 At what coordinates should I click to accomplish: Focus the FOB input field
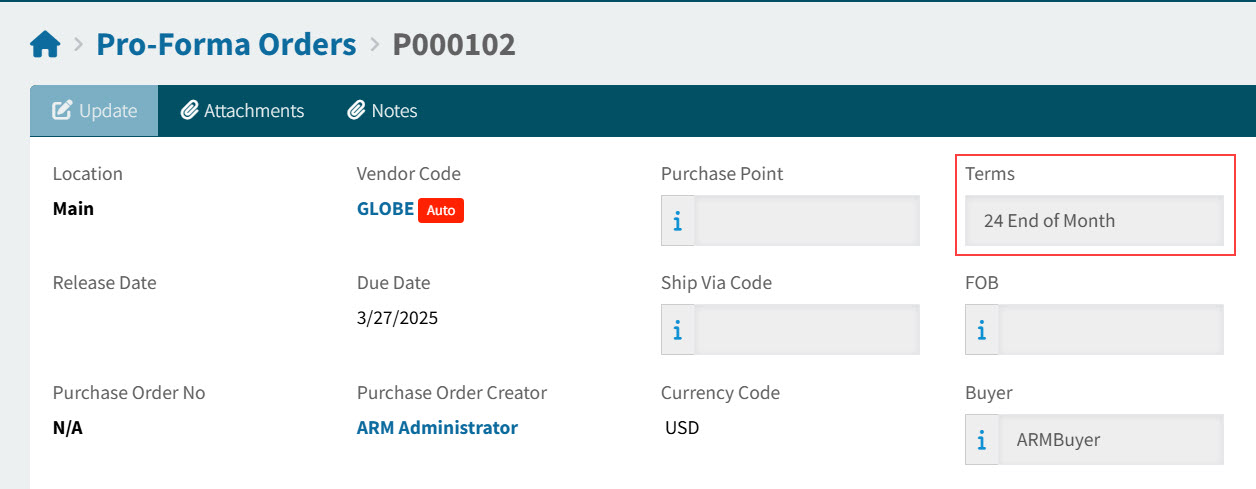coord(1111,330)
